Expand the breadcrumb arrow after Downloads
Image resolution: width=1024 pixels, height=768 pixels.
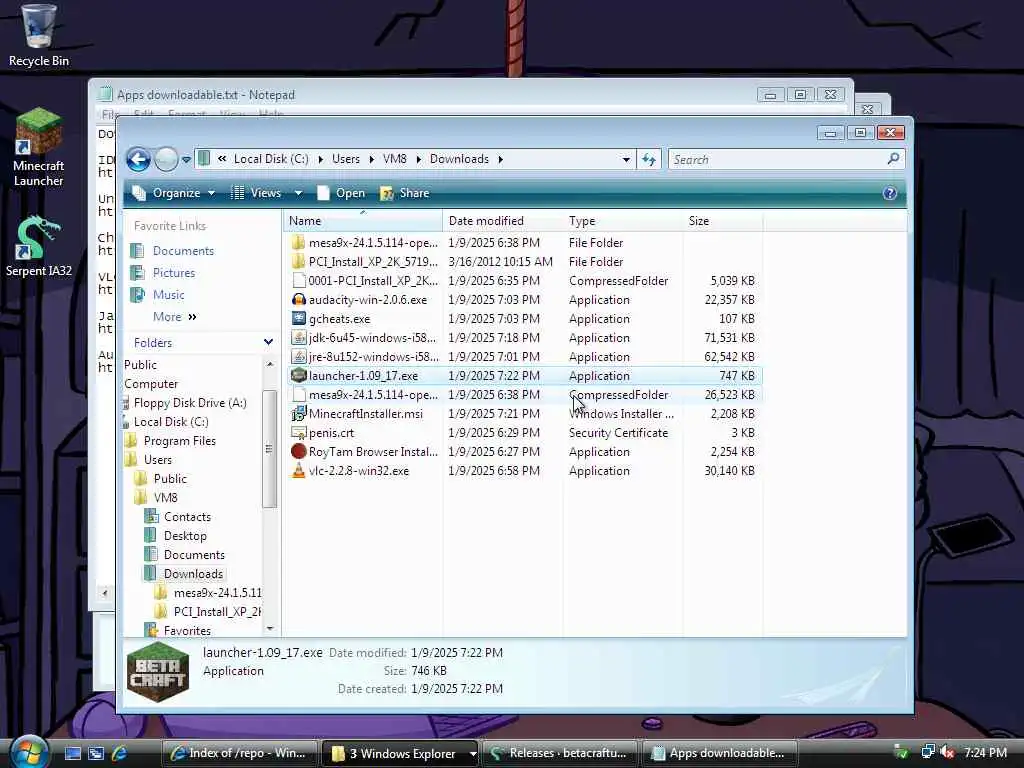[x=501, y=159]
